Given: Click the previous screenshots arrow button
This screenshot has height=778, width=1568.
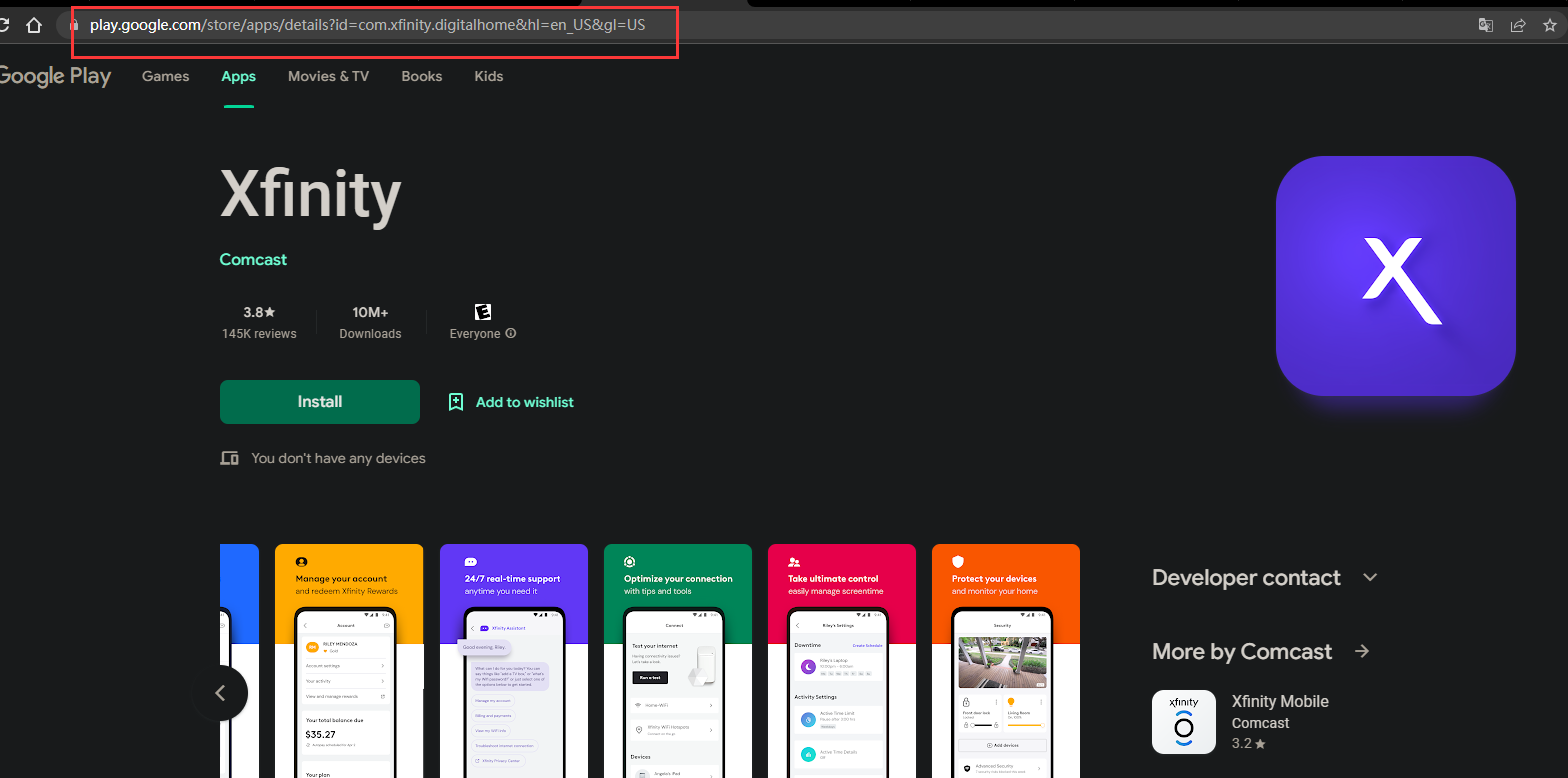Looking at the screenshot, I should click(x=220, y=693).
